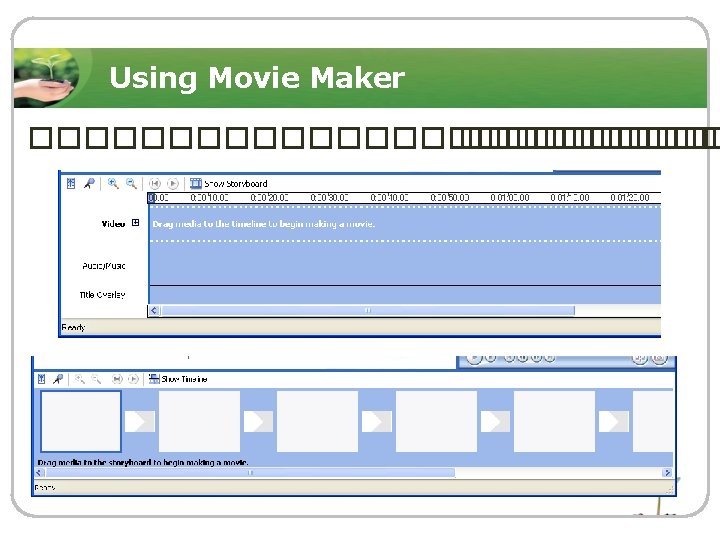
Task: Click transition cell after third storyboard clip
Action: coord(377,422)
